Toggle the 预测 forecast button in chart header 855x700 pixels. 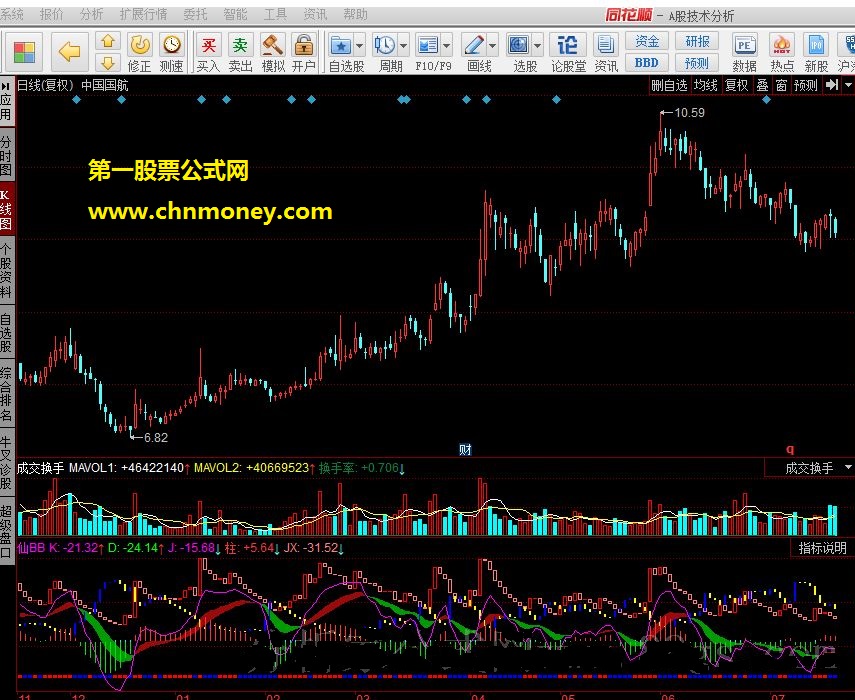[x=805, y=85]
